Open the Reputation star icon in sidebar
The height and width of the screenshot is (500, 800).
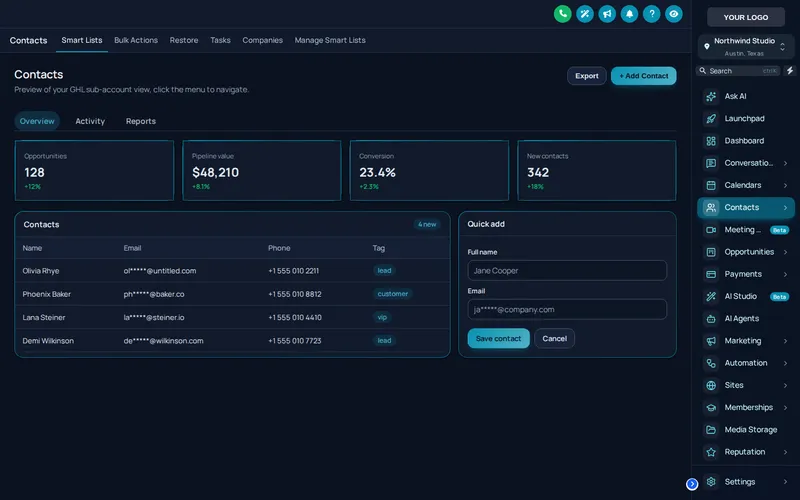point(711,452)
